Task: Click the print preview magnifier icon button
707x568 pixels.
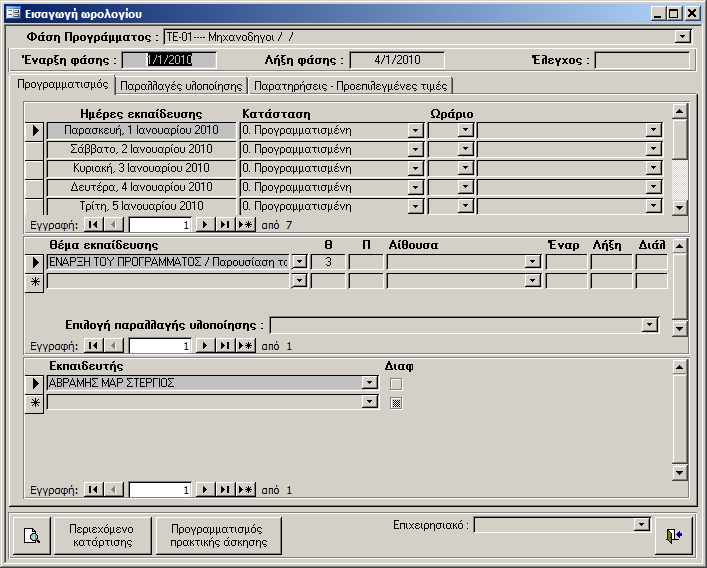Action: (31, 536)
